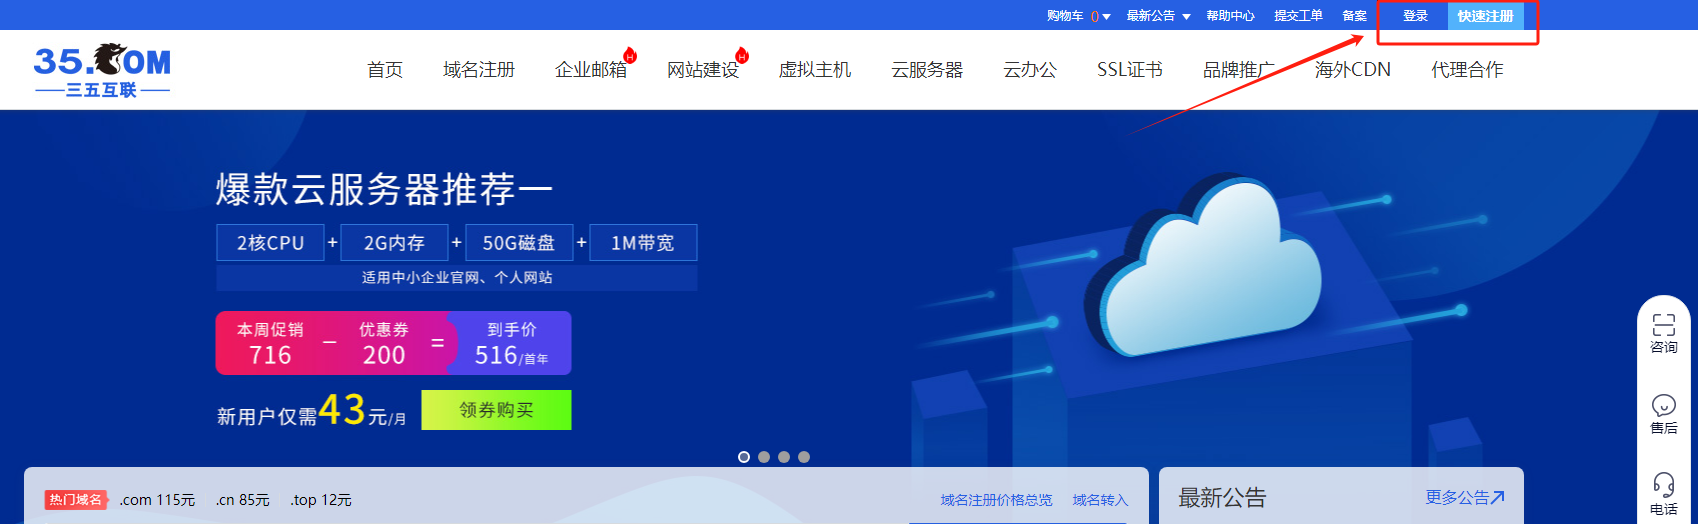Click the 售后 after-sales chat icon
Viewport: 1698px width, 524px height.
(x=1663, y=405)
